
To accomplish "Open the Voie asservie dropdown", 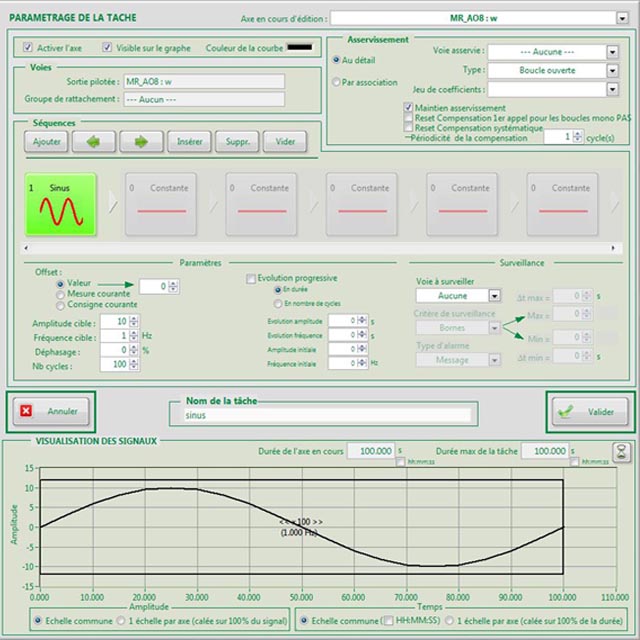I will point(611,52).
